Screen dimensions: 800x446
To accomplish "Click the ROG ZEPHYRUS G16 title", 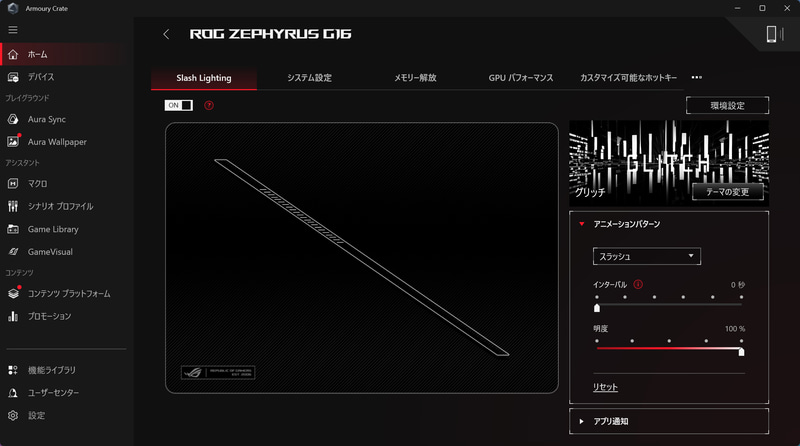I will pos(270,34).
